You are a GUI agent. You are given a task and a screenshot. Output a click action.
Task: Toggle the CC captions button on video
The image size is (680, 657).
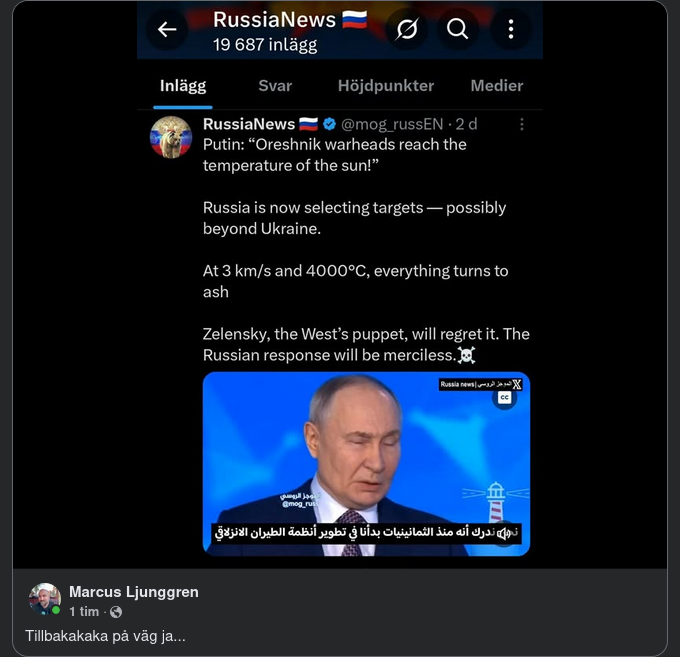point(504,398)
